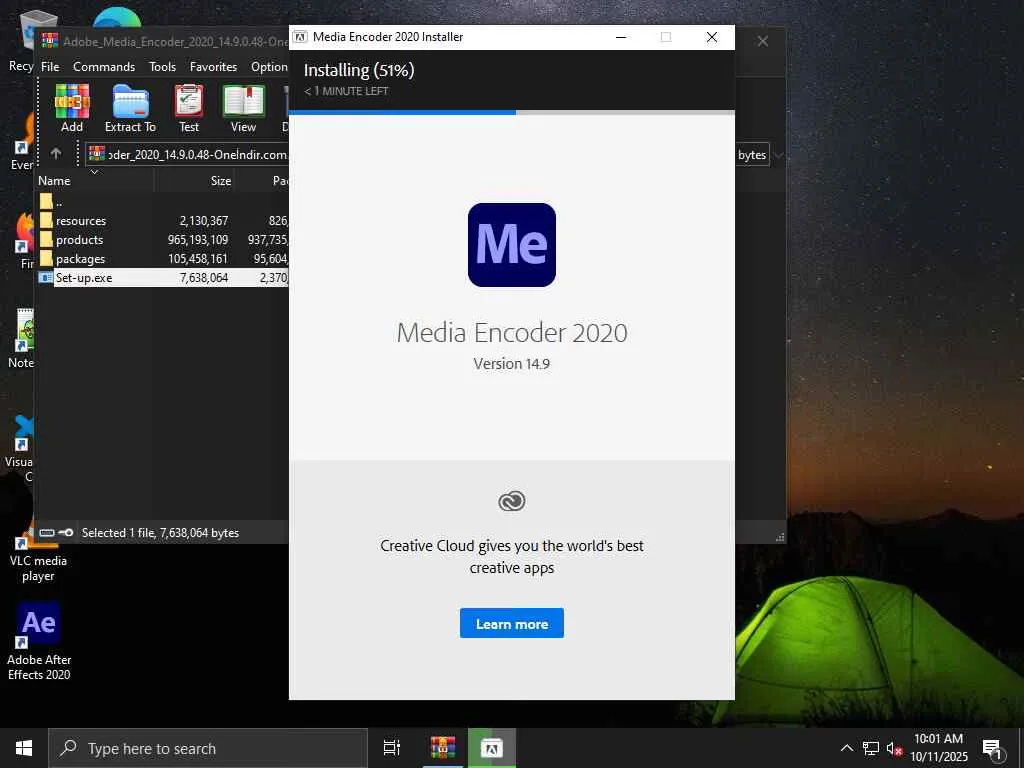Click the Me Media Encoder logo

(511, 245)
